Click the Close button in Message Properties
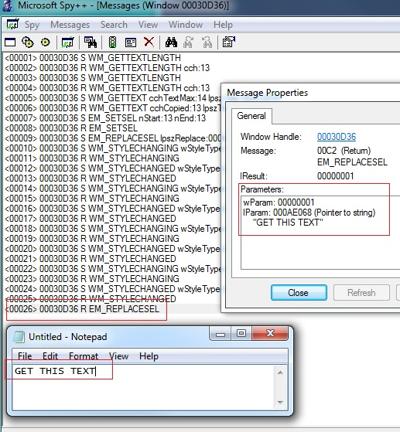 coord(299,293)
